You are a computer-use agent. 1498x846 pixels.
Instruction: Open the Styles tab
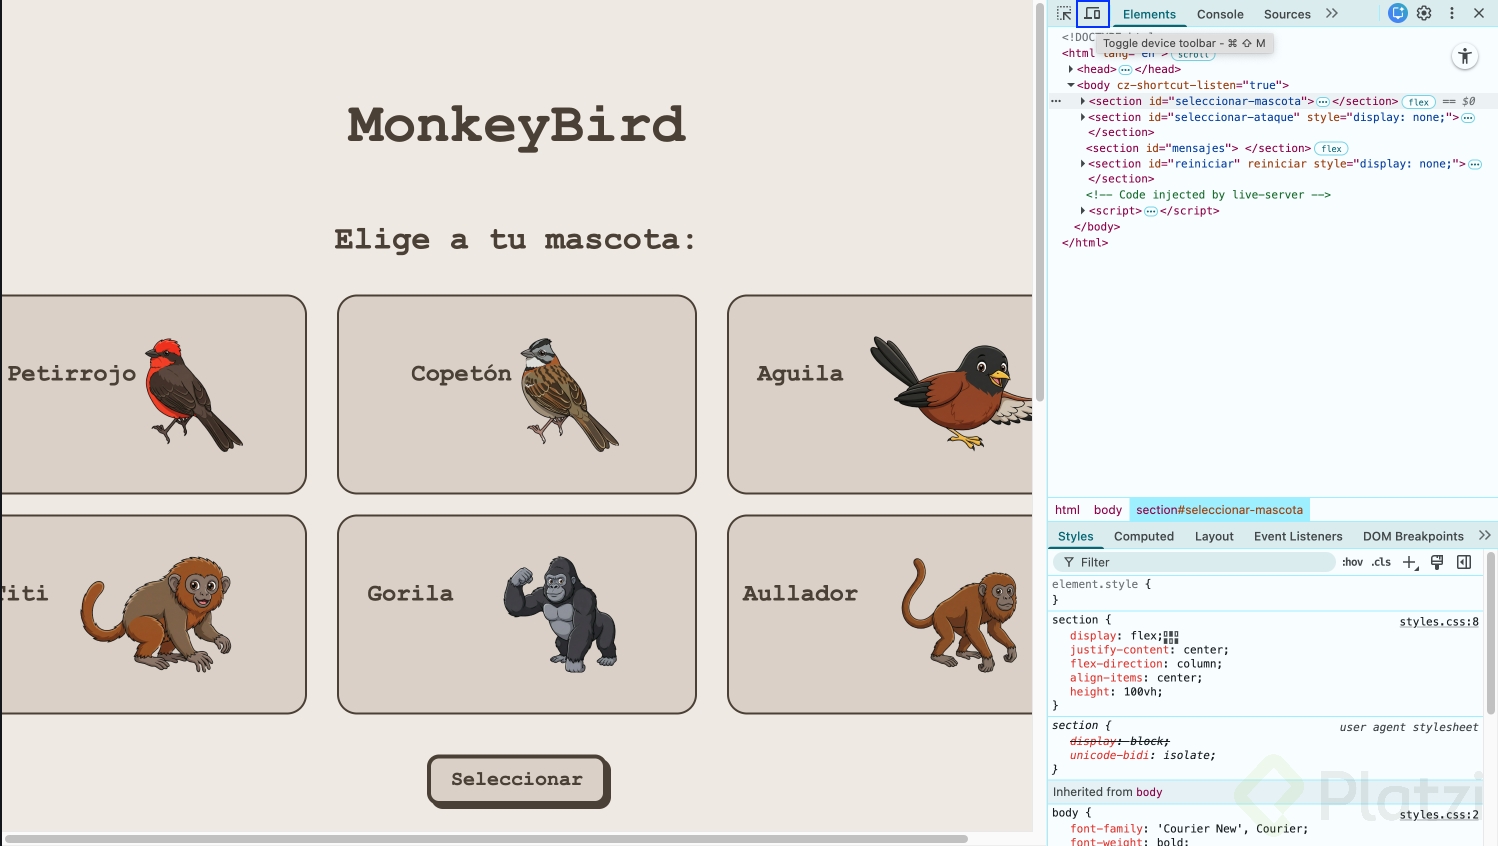[x=1076, y=536]
